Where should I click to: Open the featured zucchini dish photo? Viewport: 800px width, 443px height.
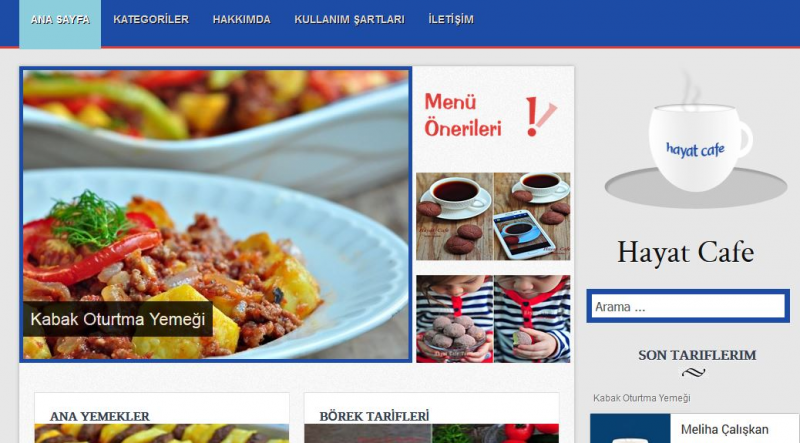[216, 214]
